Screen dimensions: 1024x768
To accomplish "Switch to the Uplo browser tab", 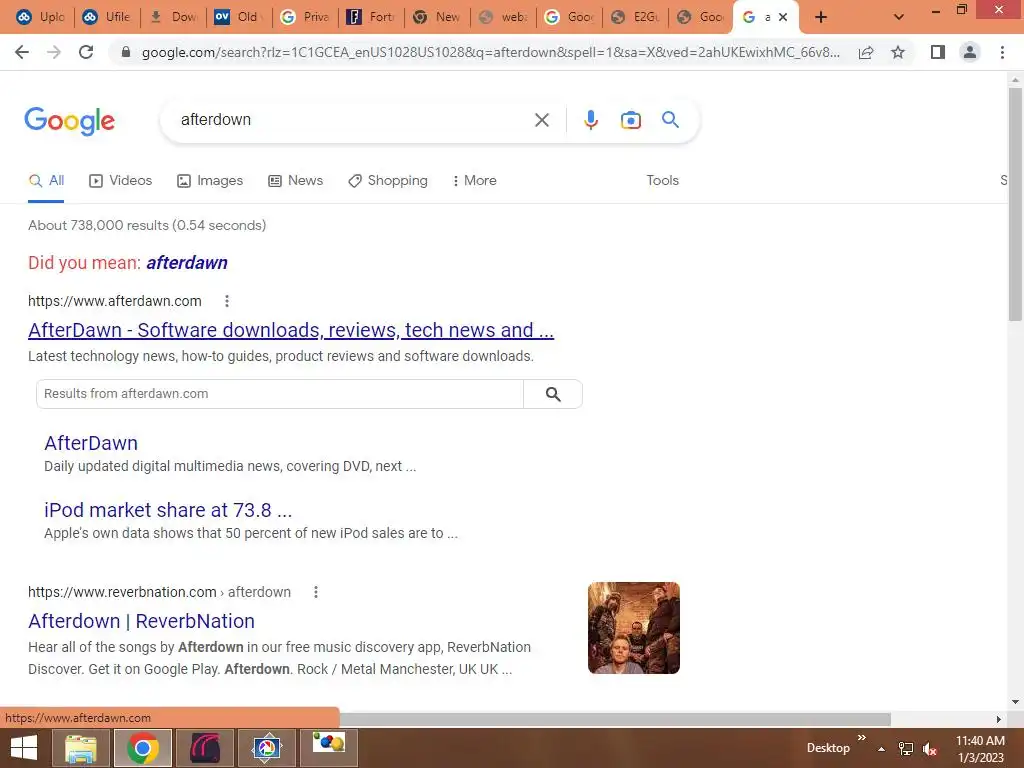I will pyautogui.click(x=40, y=17).
